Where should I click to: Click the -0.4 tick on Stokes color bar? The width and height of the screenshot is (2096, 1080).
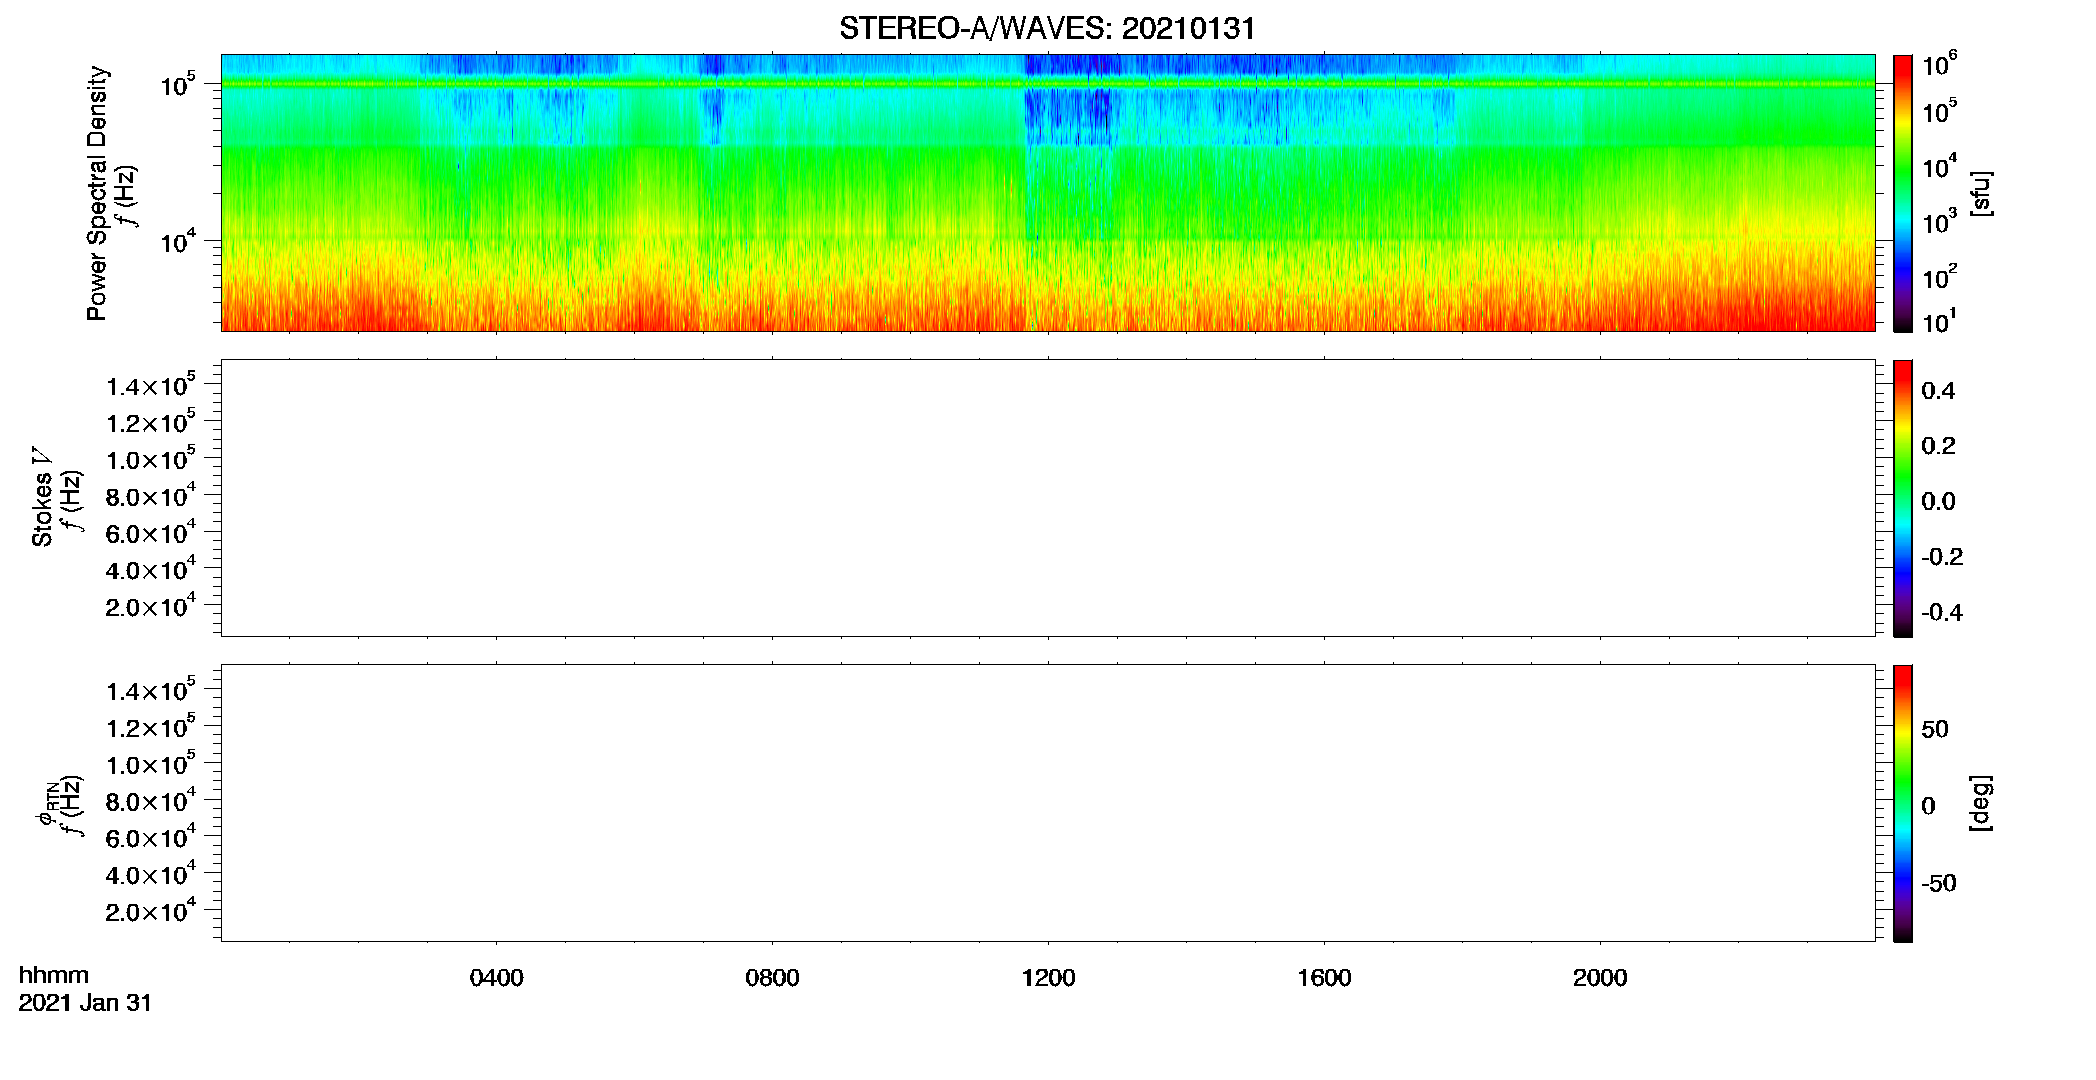pyautogui.click(x=1942, y=613)
